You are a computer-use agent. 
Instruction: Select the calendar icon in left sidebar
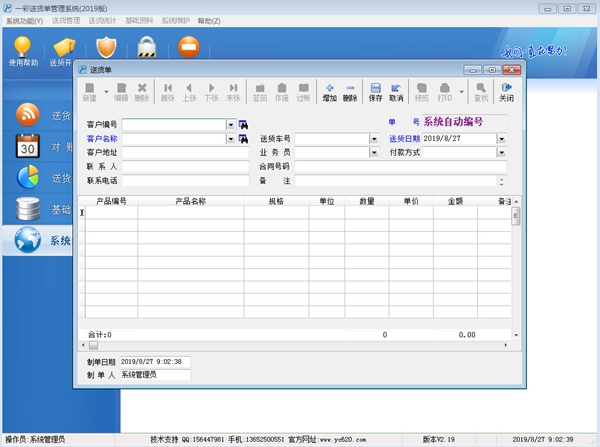pos(30,145)
